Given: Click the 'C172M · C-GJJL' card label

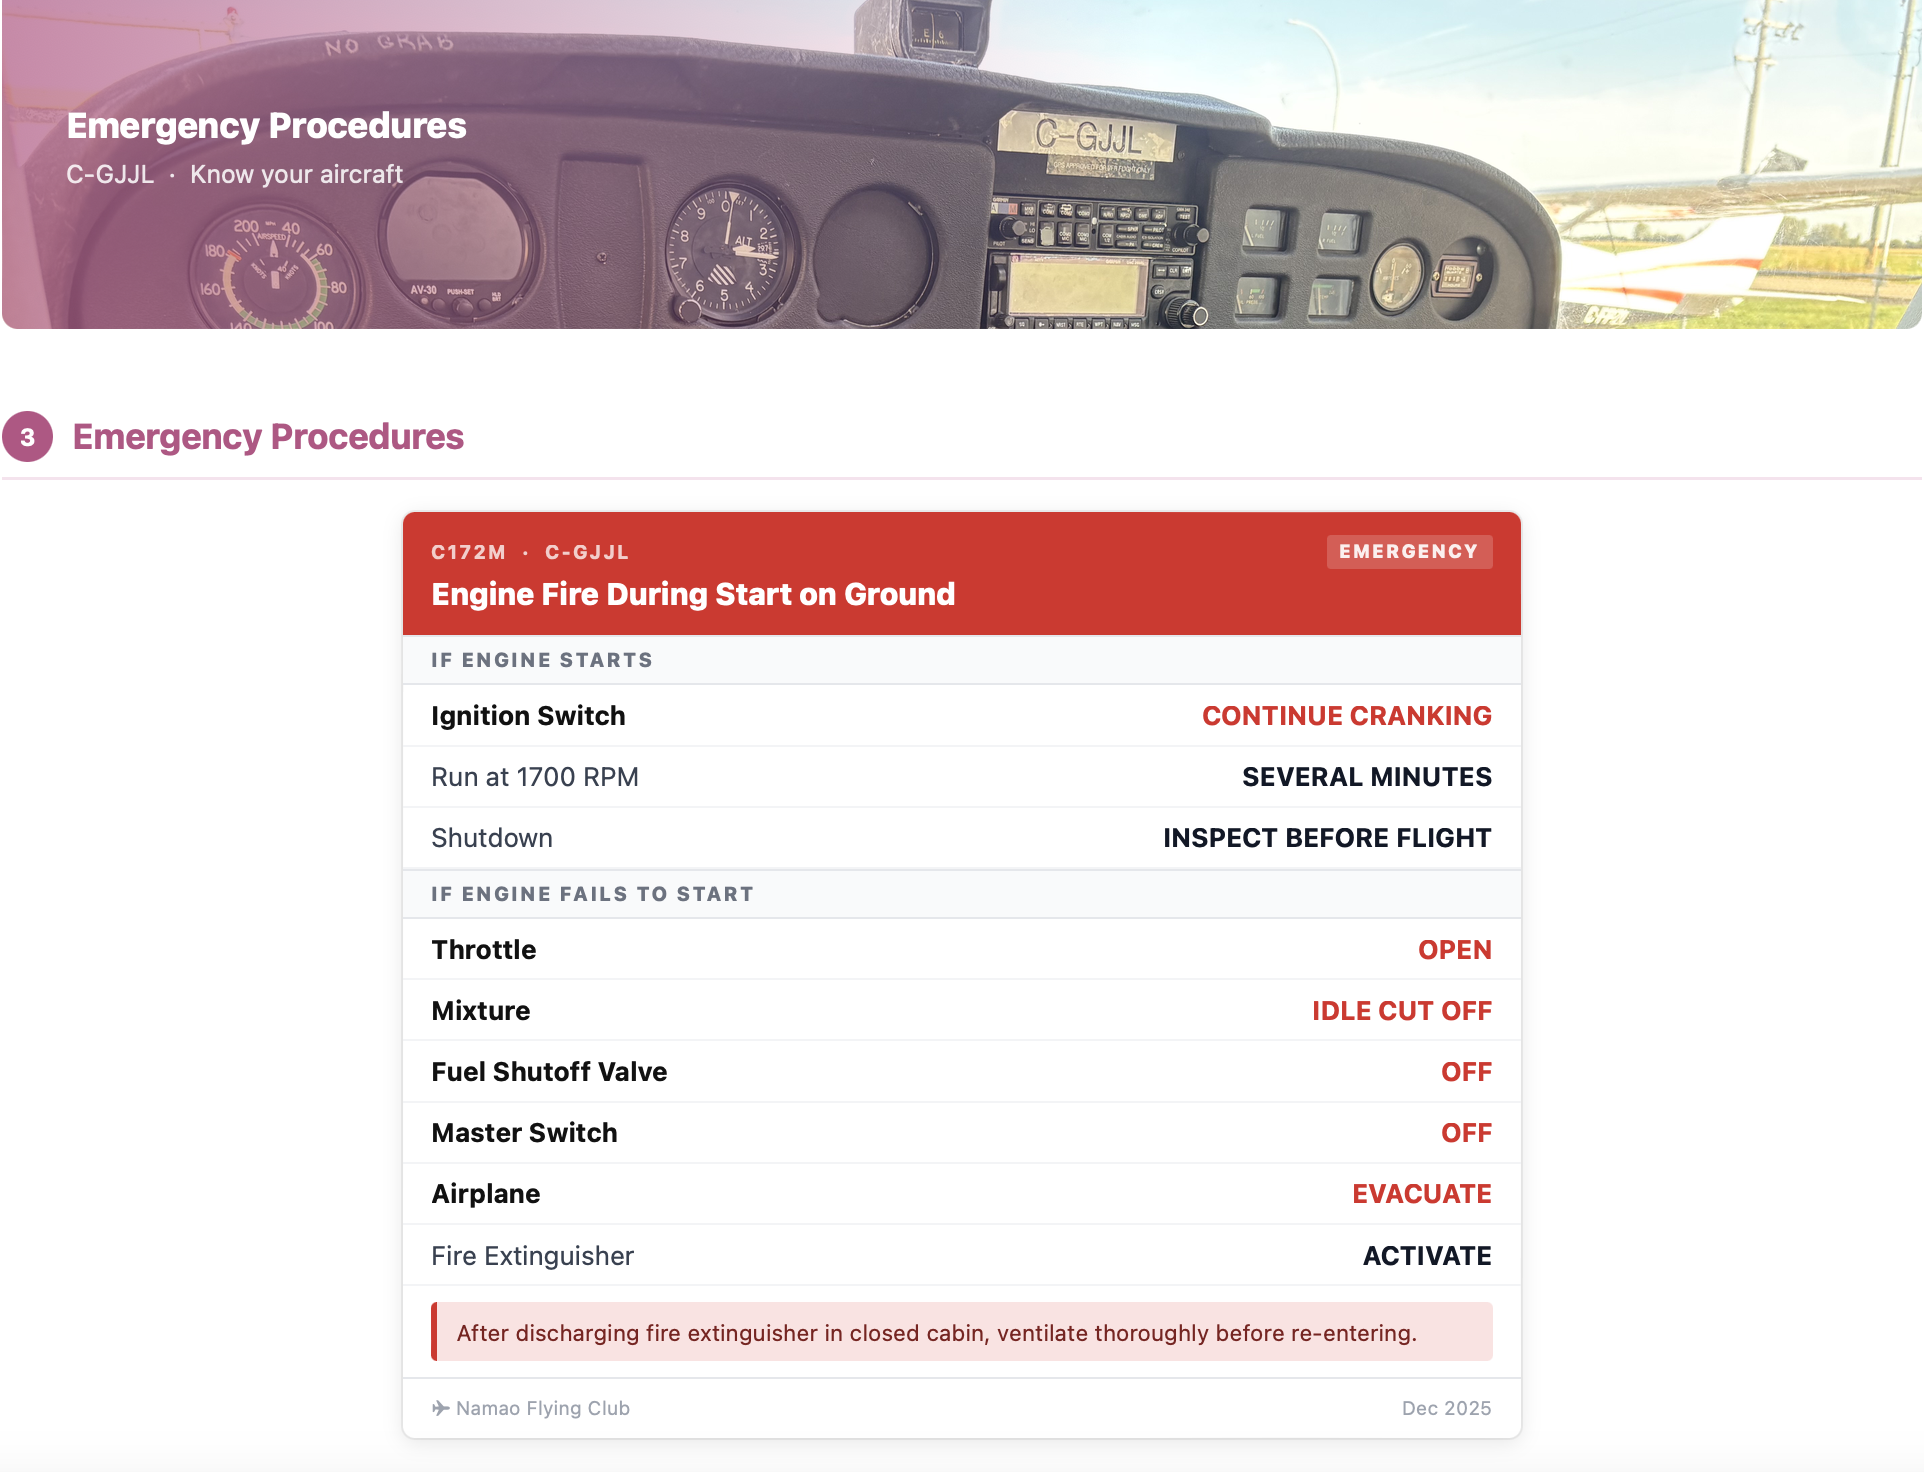Looking at the screenshot, I should pyautogui.click(x=530, y=552).
